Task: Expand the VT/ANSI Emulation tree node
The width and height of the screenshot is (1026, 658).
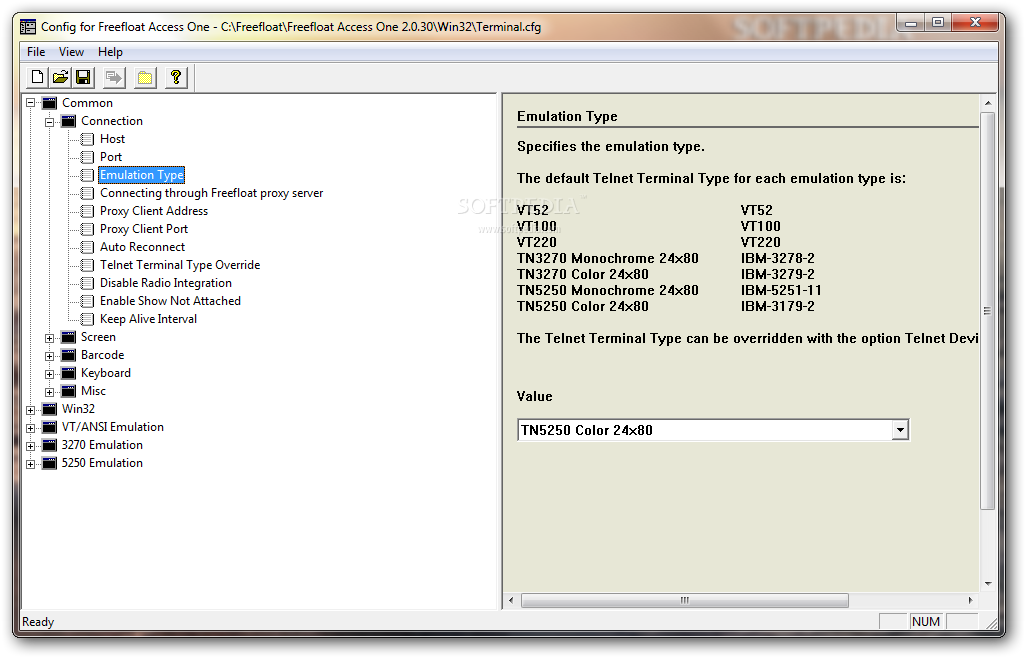Action: 30,428
